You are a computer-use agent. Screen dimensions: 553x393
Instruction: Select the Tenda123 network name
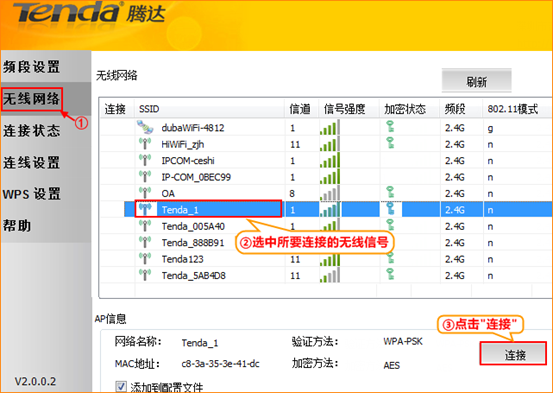click(182, 259)
